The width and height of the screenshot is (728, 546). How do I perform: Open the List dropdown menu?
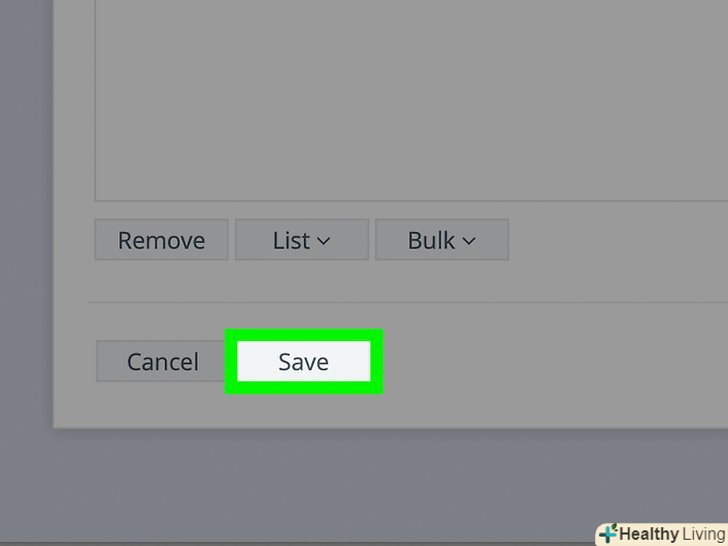tap(302, 240)
